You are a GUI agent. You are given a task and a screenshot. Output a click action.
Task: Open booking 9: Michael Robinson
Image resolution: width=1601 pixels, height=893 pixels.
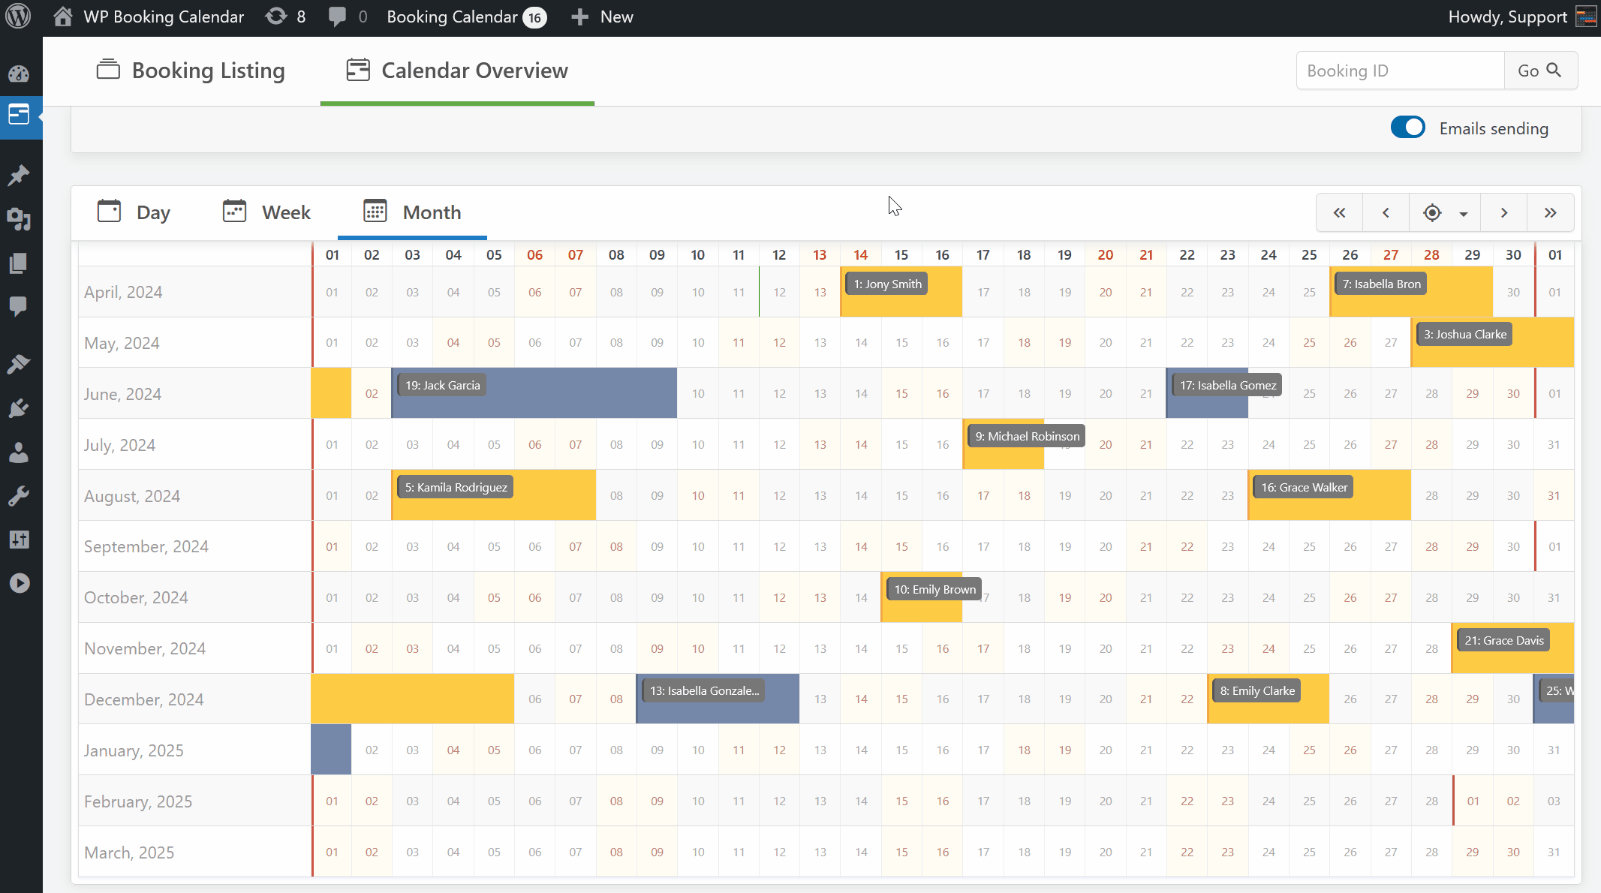tap(1027, 436)
